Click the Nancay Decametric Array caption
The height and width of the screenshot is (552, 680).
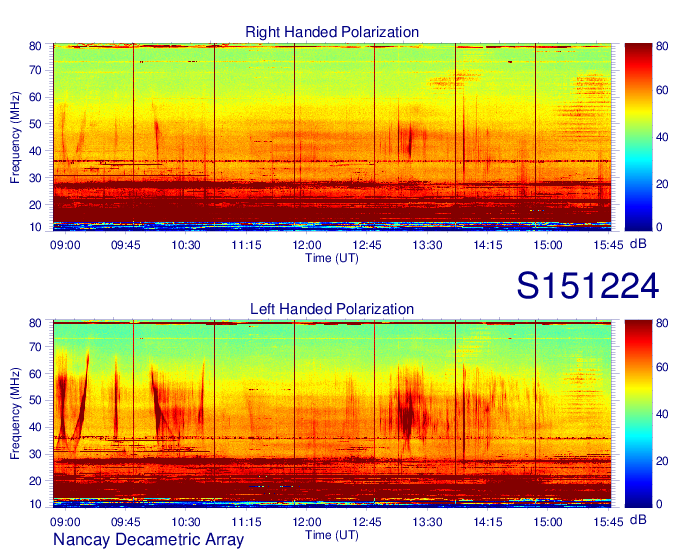point(148,540)
